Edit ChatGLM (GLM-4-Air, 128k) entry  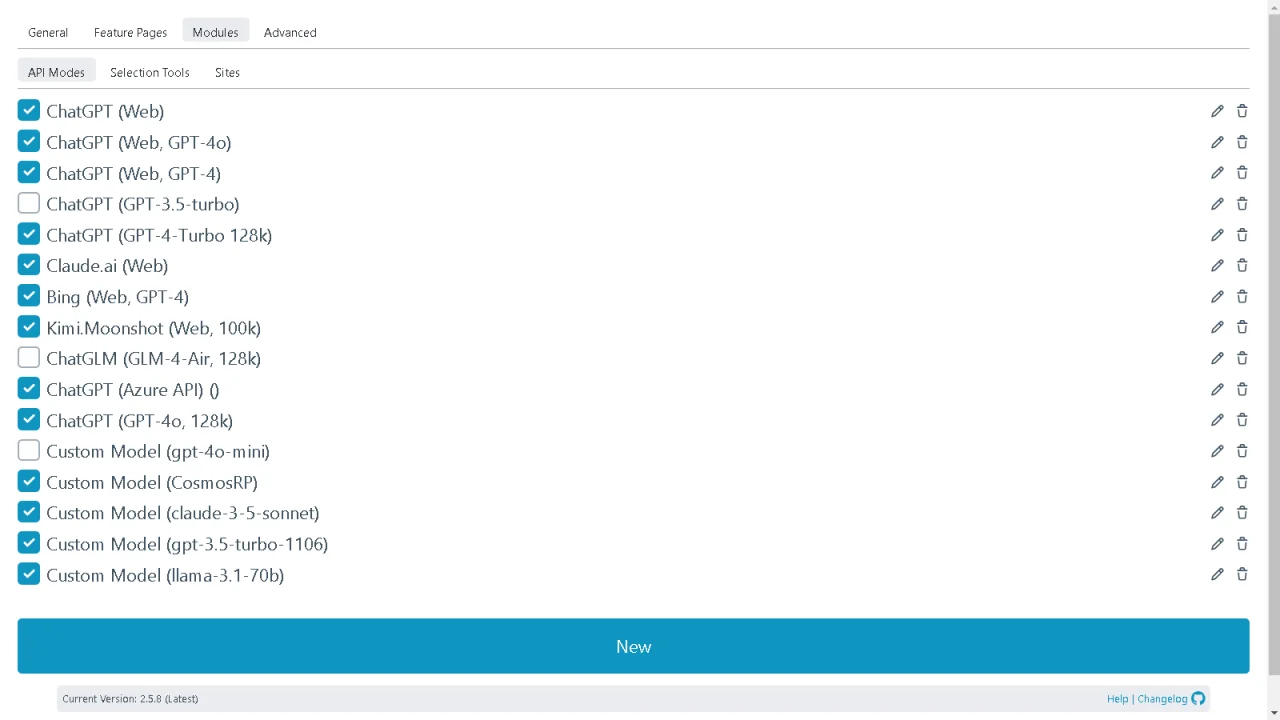pyautogui.click(x=1217, y=358)
